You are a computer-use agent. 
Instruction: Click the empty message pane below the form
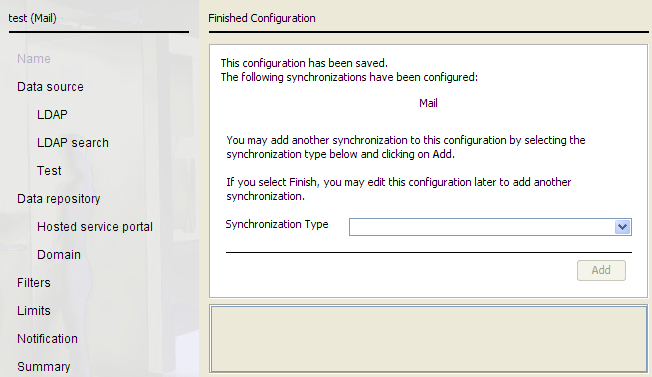(x=429, y=339)
